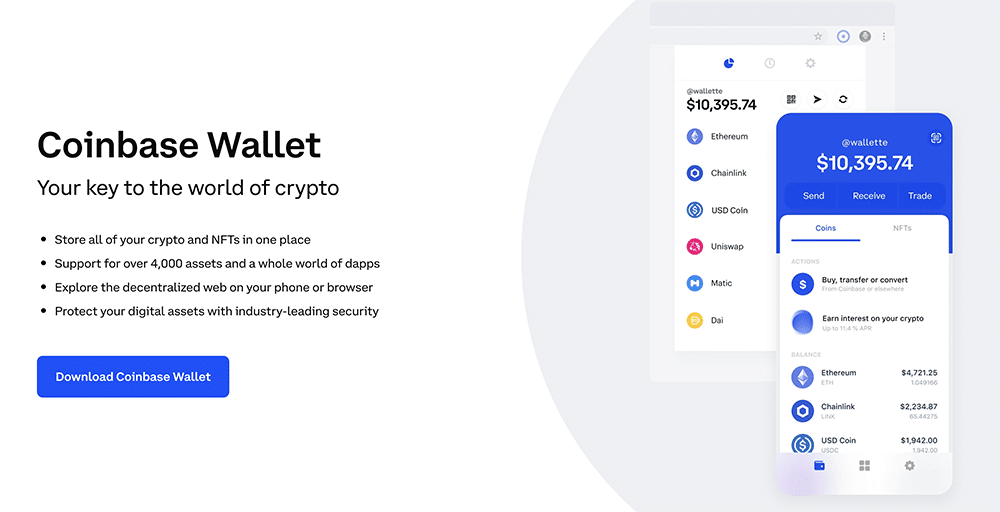Open the QR code icon in extension
The image size is (1000, 512).
[x=791, y=99]
